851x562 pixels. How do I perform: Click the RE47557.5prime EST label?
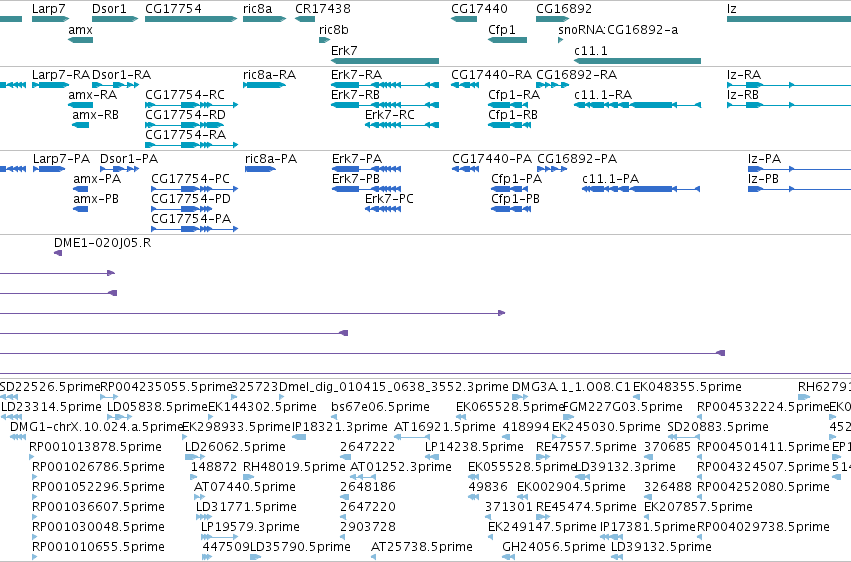tap(586, 446)
